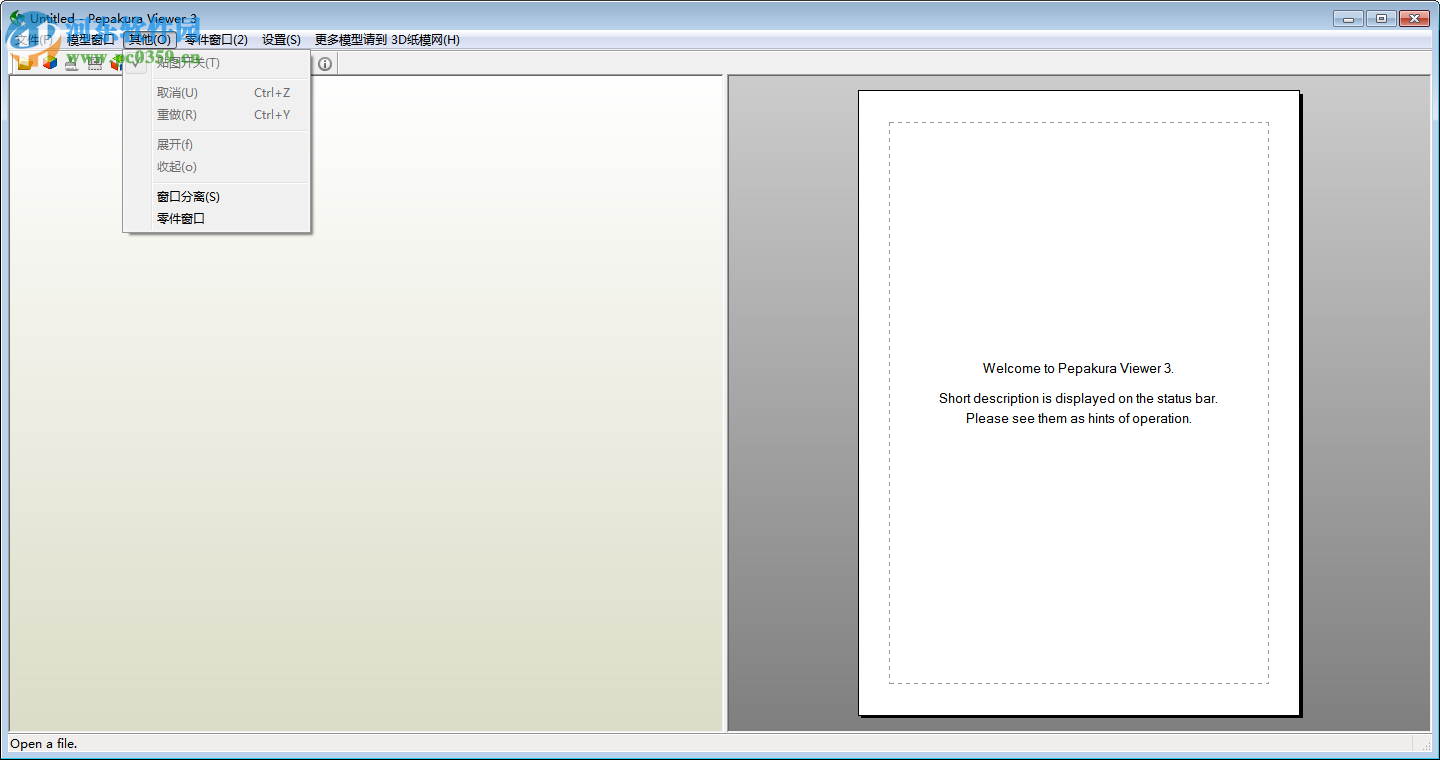Viewport: 1440px width, 760px height.
Task: Select the 收起(o) fold menu entry
Action: (x=217, y=167)
